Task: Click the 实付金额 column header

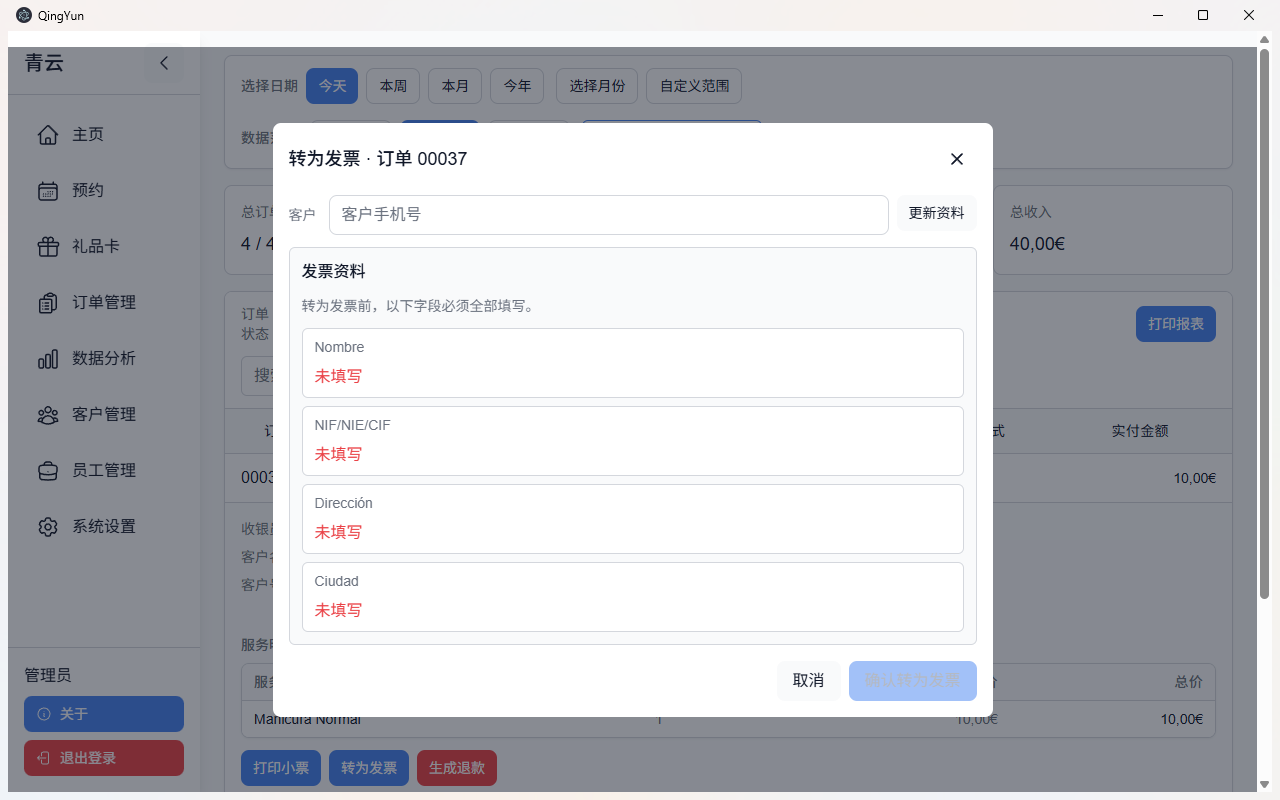Action: [1140, 431]
